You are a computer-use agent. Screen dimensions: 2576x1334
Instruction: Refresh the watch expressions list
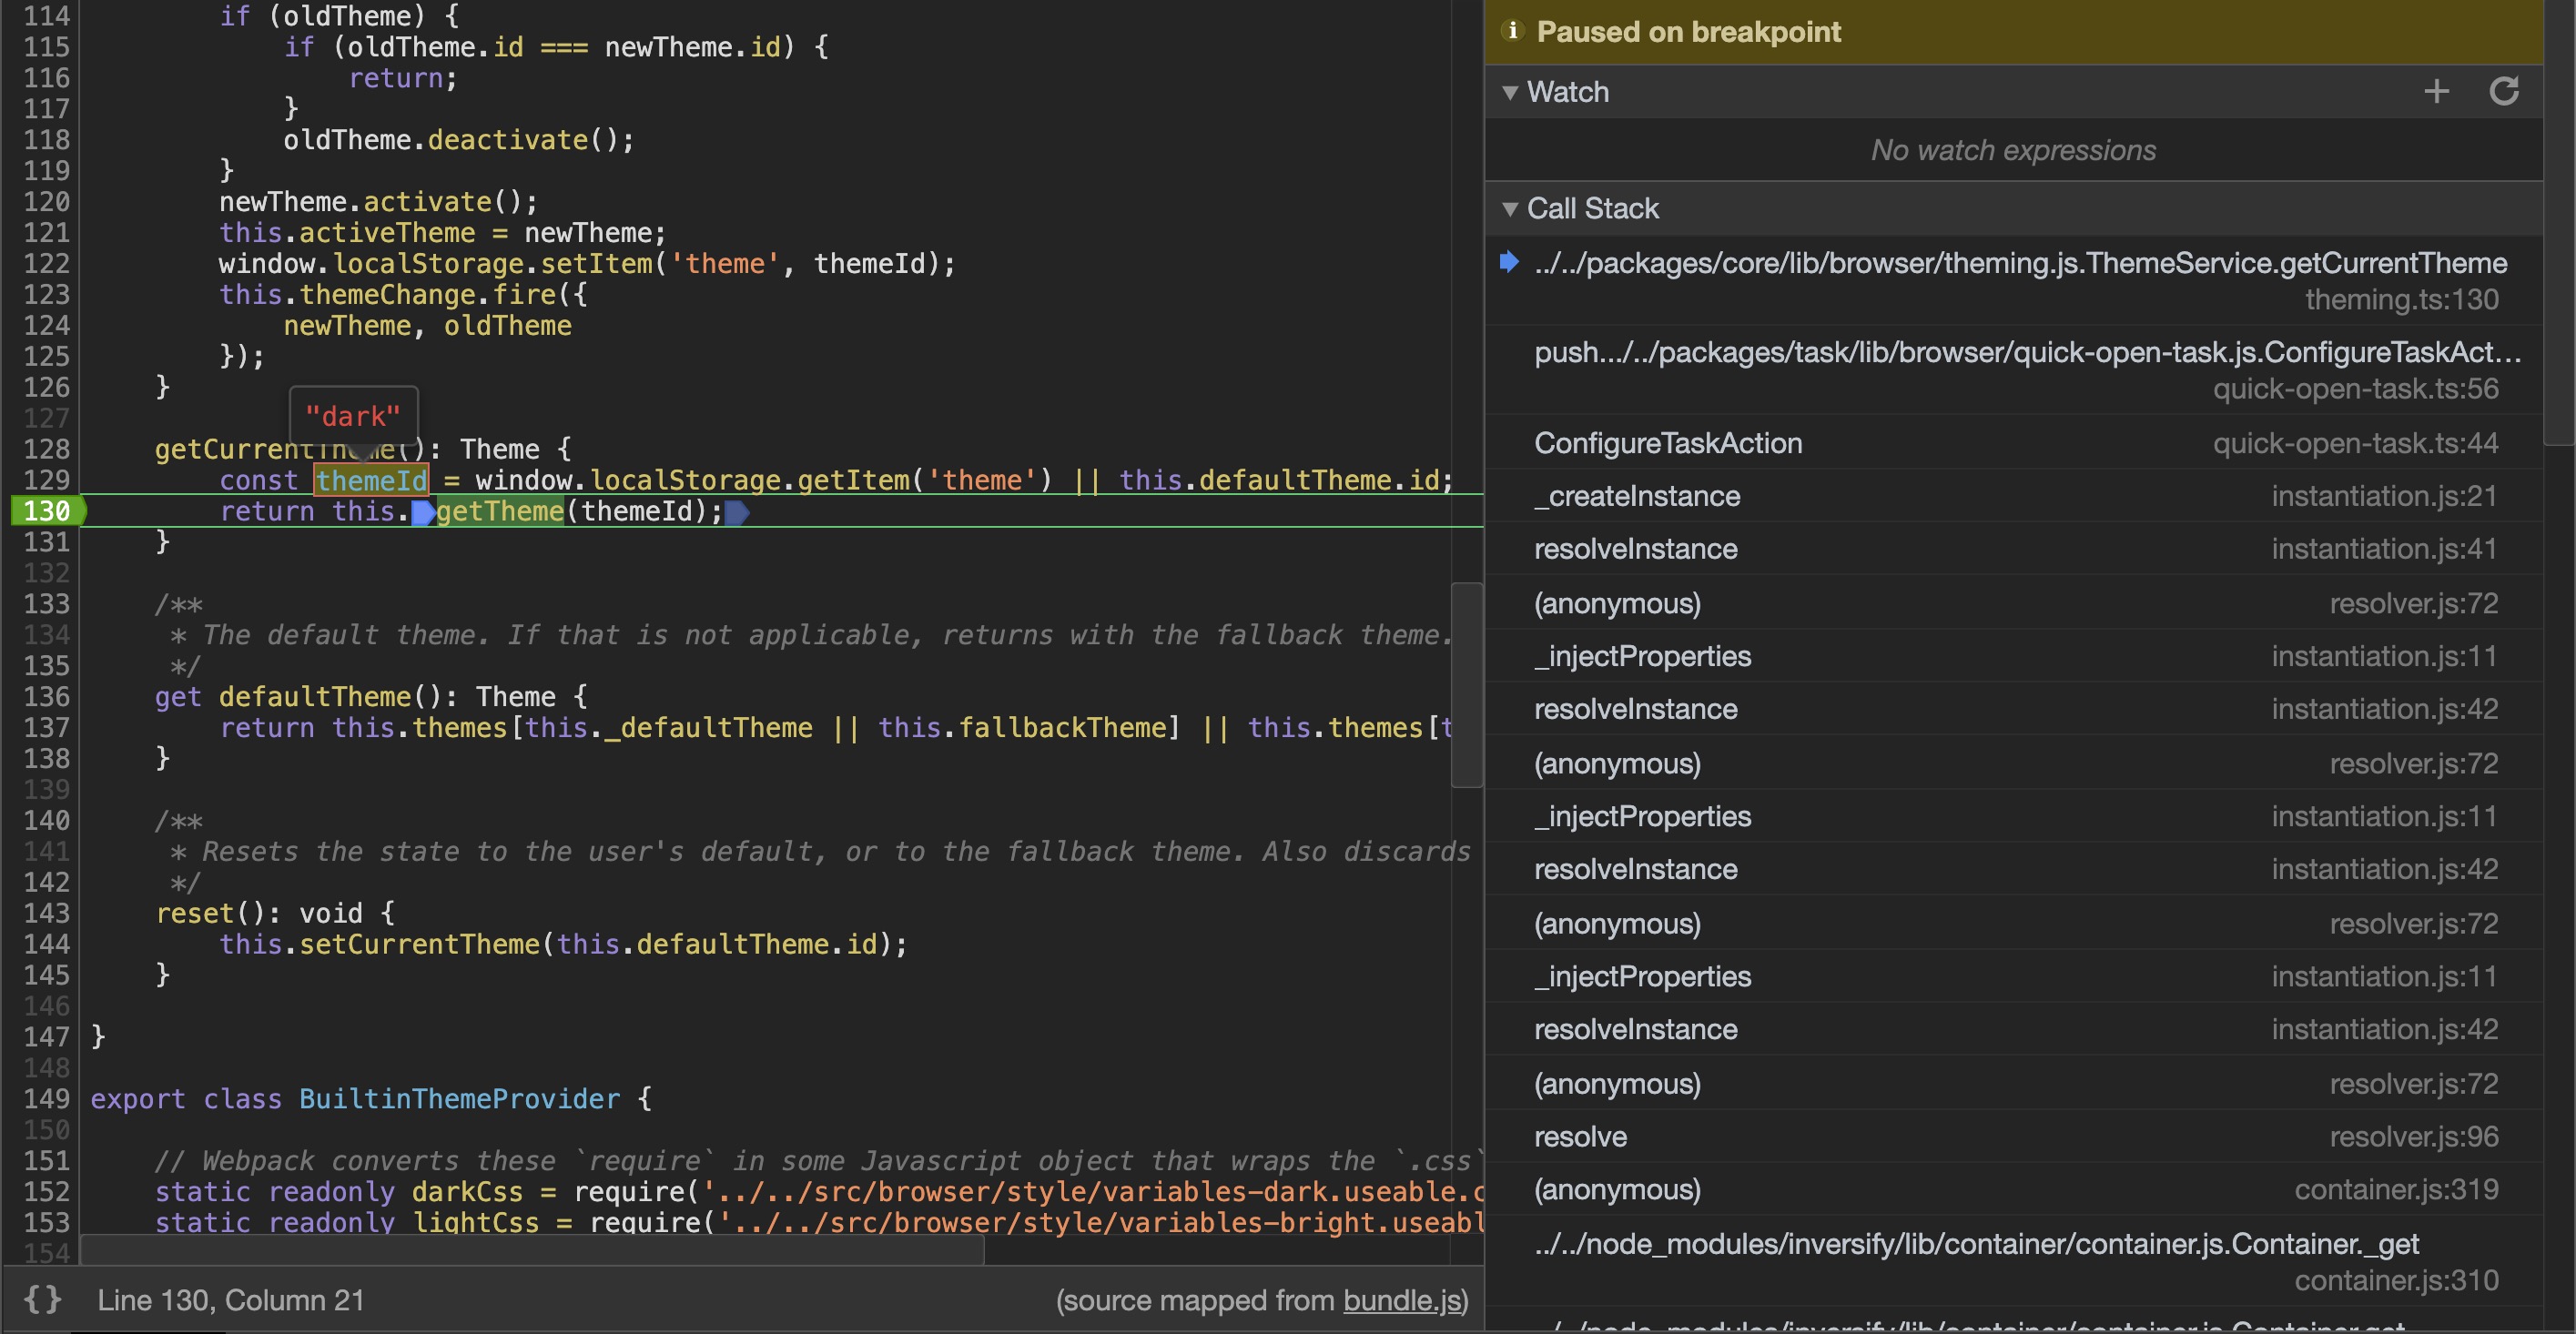[2506, 91]
